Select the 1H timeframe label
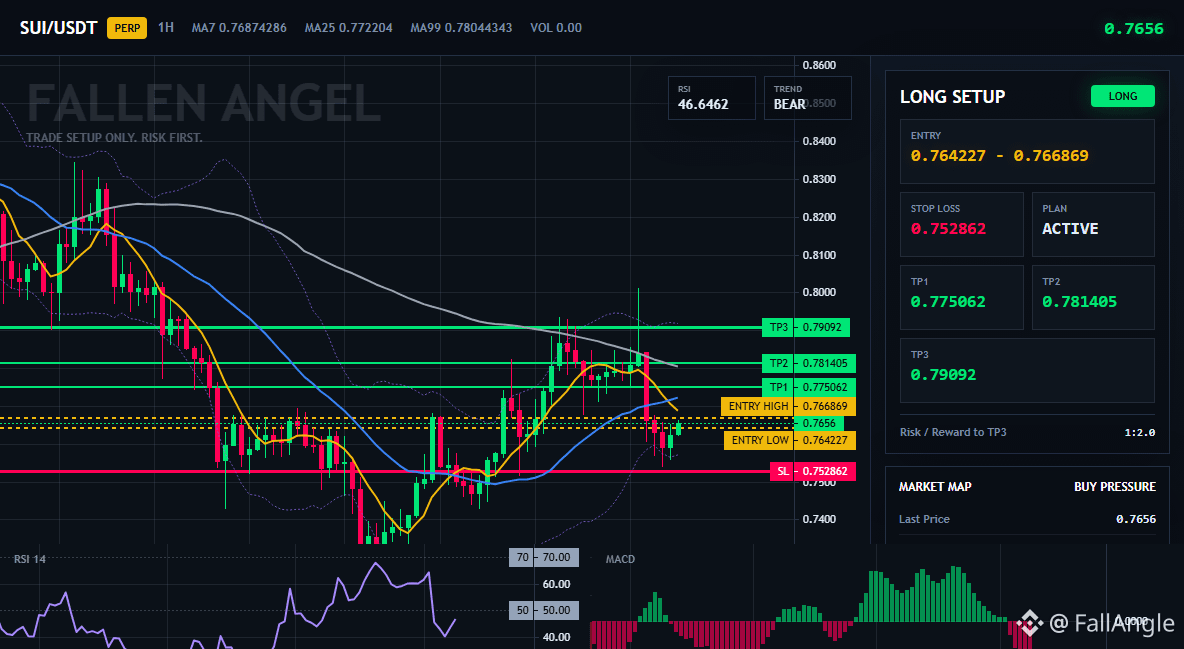The image size is (1184, 649). click(165, 28)
